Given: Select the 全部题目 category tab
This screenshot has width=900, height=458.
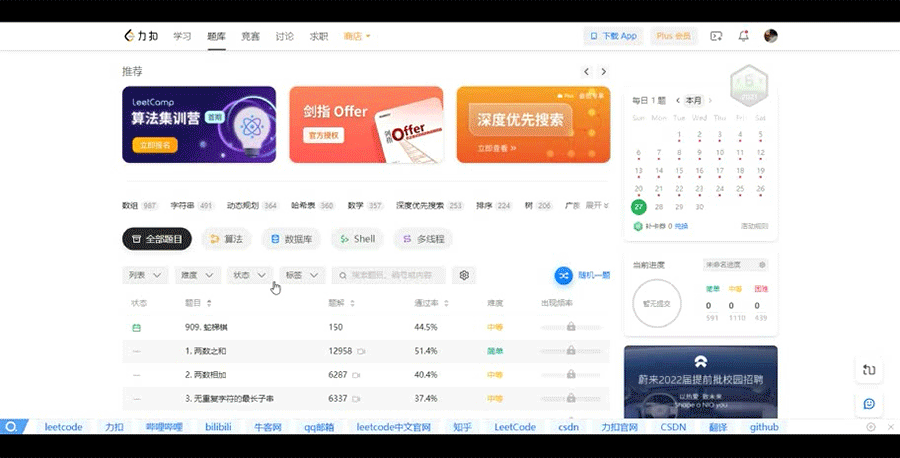Looking at the screenshot, I should [157, 239].
